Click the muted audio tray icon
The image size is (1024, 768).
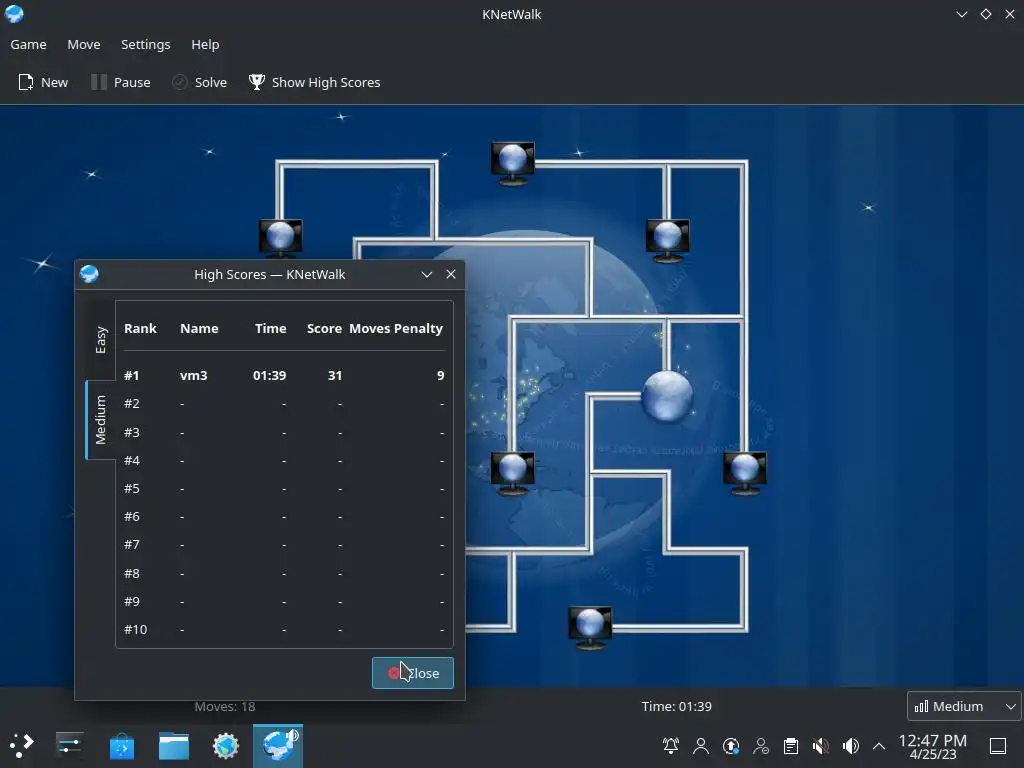click(x=821, y=746)
